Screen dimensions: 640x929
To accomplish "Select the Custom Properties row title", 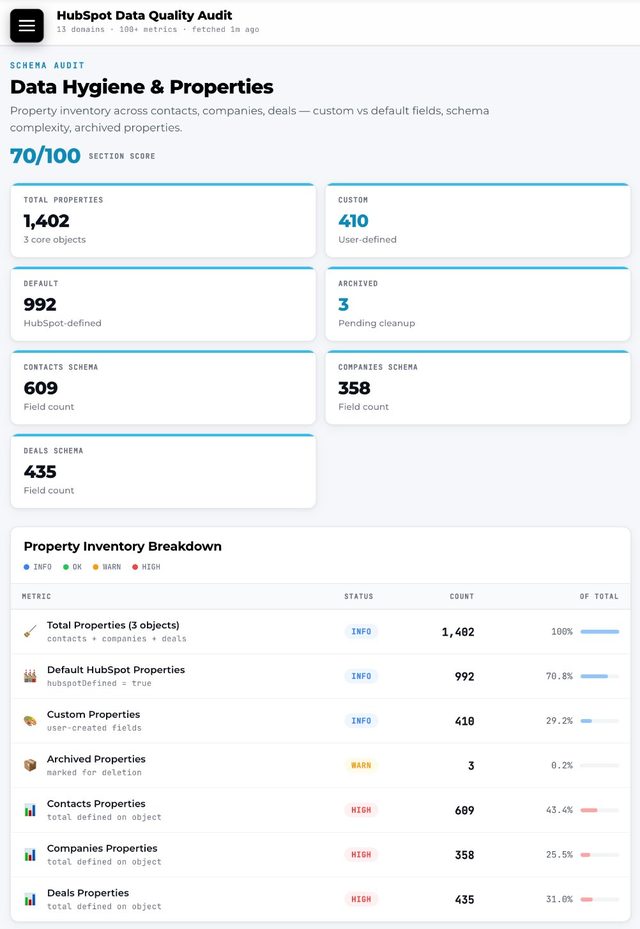I will [94, 715].
